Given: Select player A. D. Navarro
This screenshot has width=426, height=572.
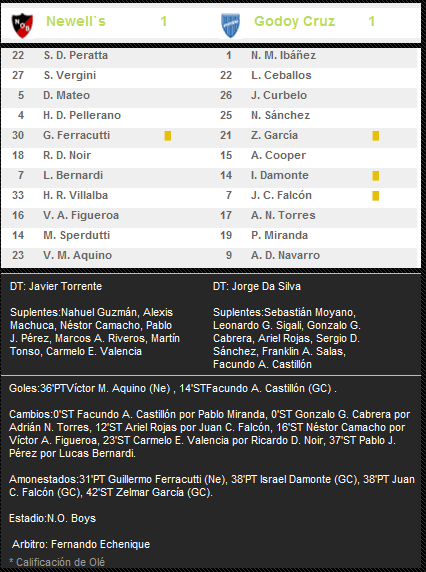Looking at the screenshot, I should pos(285,255).
